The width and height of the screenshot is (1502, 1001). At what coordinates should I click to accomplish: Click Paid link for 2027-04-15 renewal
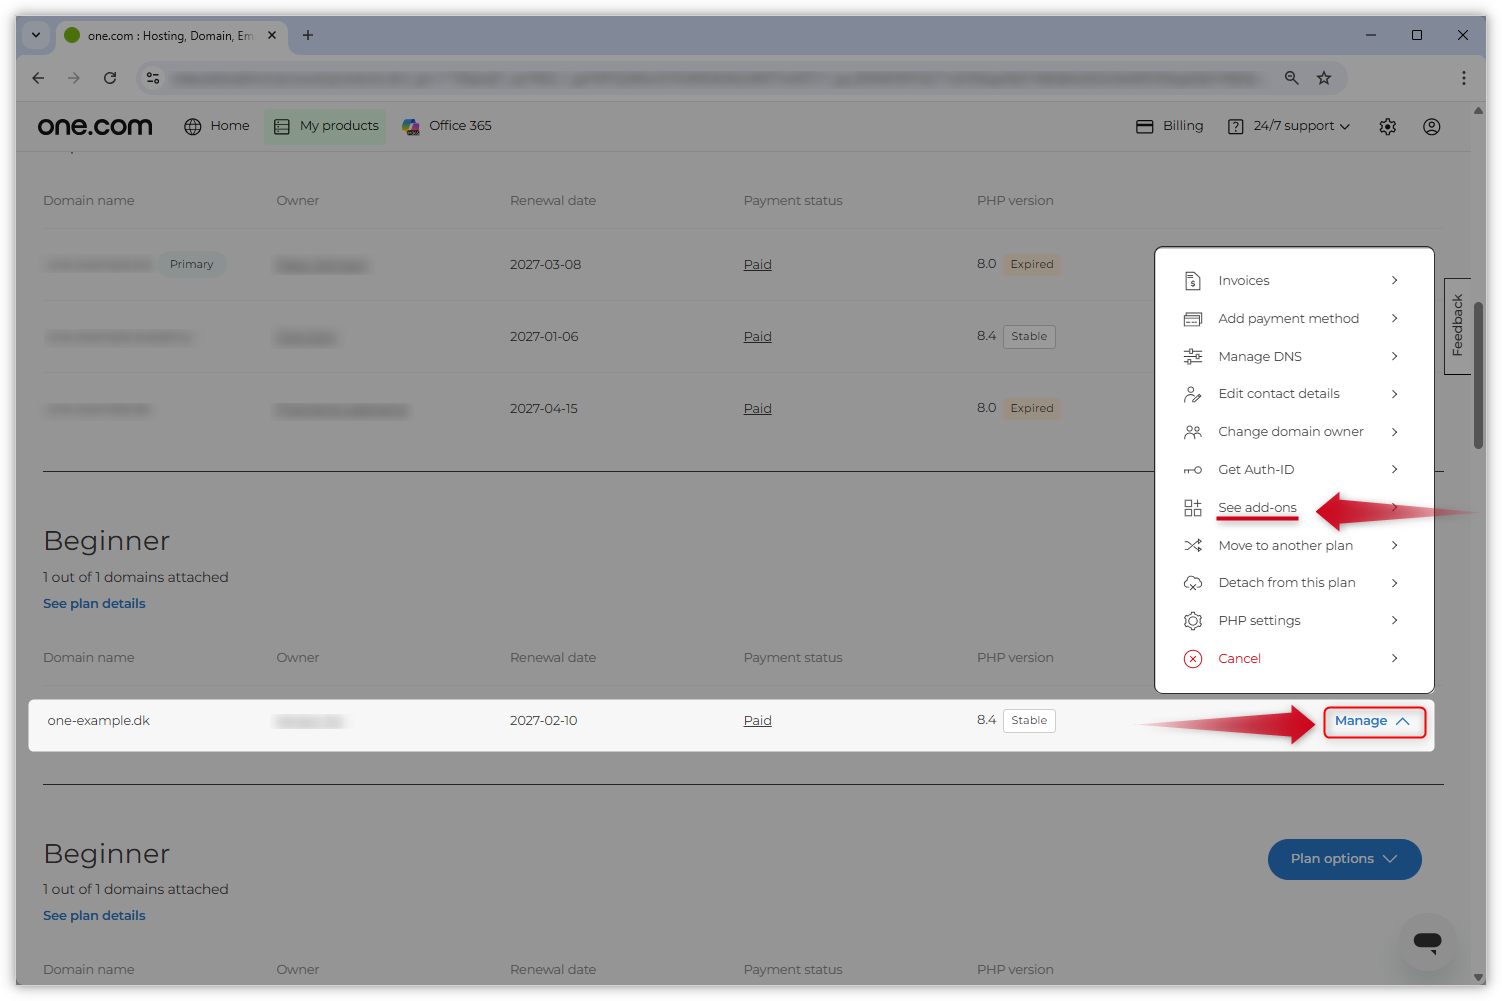(x=757, y=409)
